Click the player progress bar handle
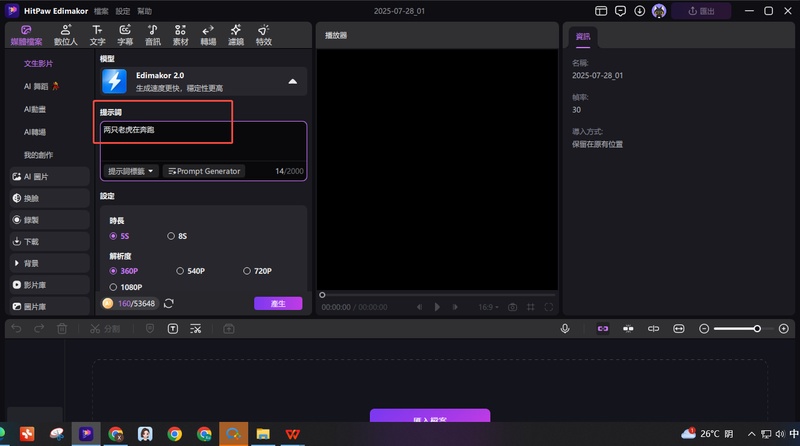 click(x=322, y=295)
